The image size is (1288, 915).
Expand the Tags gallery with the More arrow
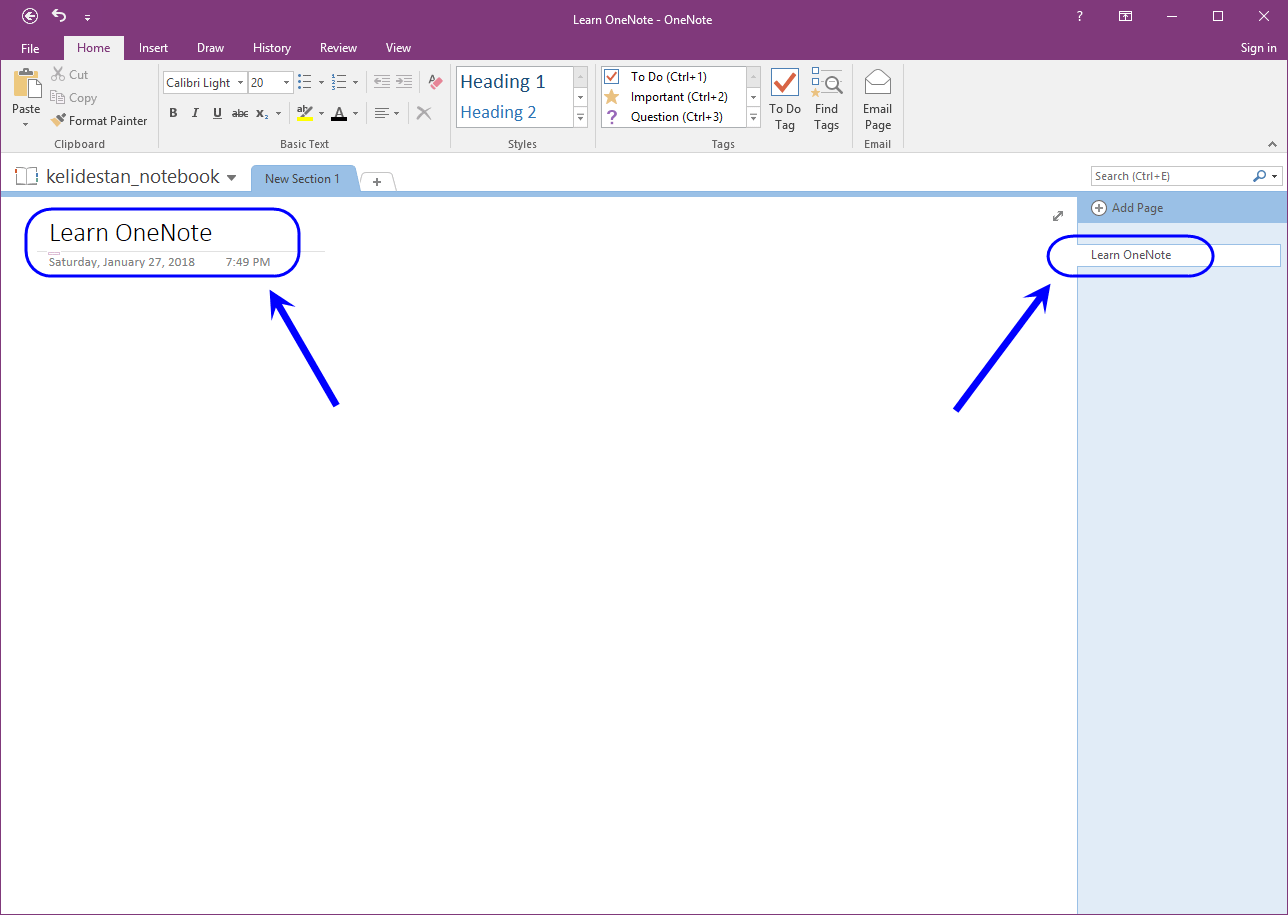[754, 117]
